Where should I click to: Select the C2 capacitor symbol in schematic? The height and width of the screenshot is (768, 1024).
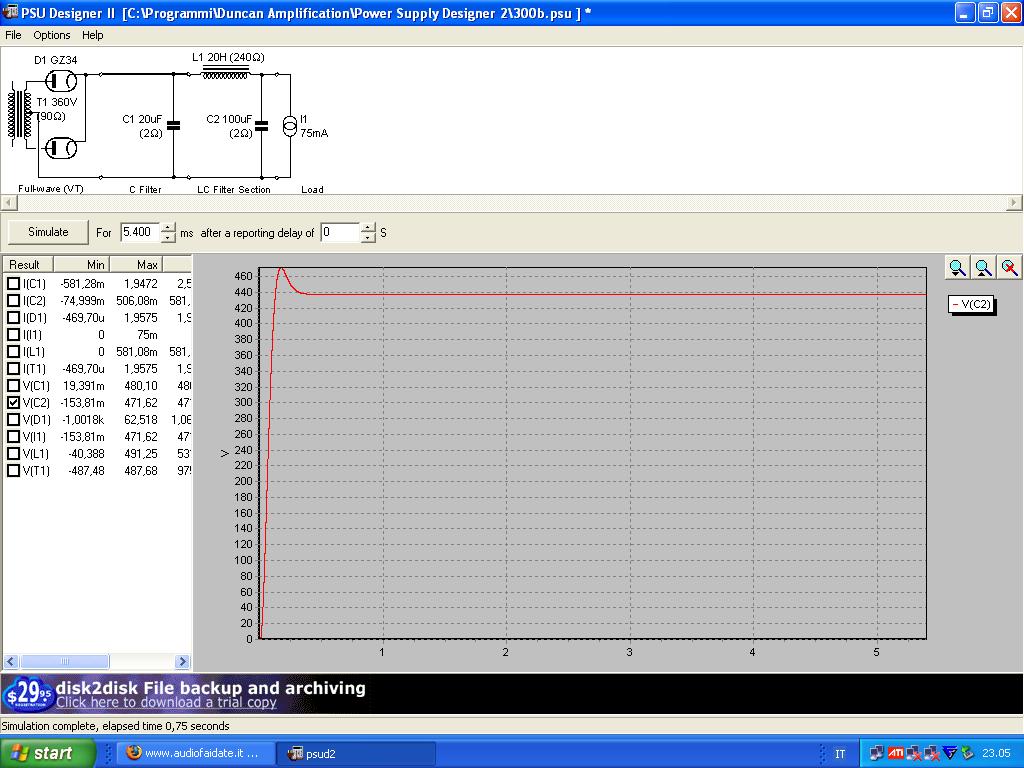(261, 125)
